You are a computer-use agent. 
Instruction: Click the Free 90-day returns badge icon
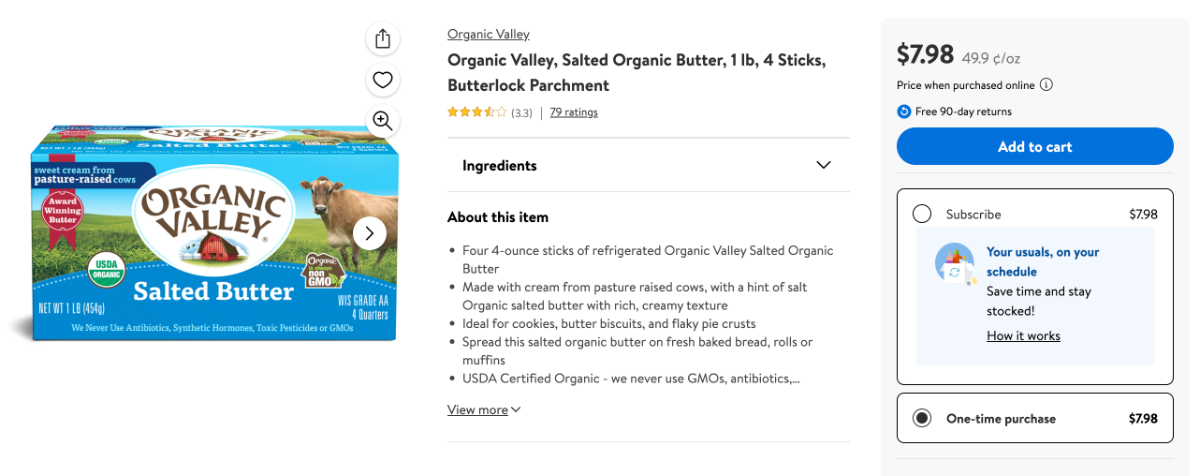point(904,111)
